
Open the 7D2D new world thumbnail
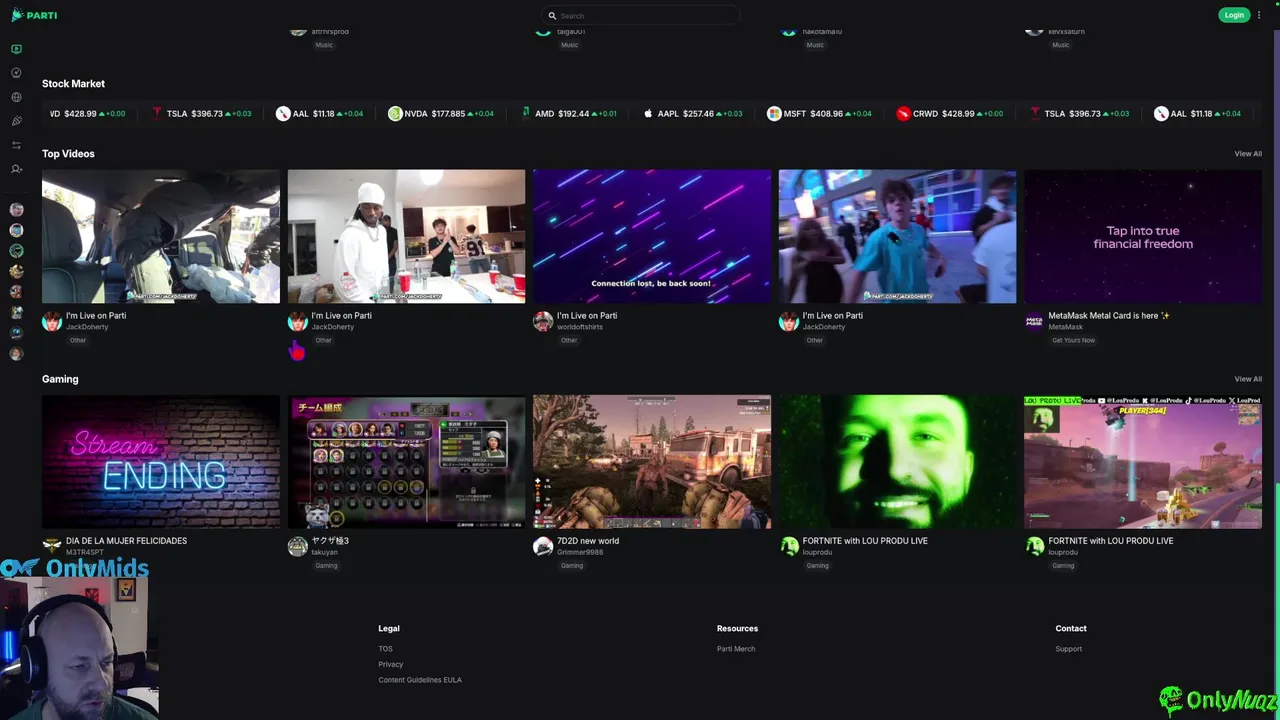652,461
